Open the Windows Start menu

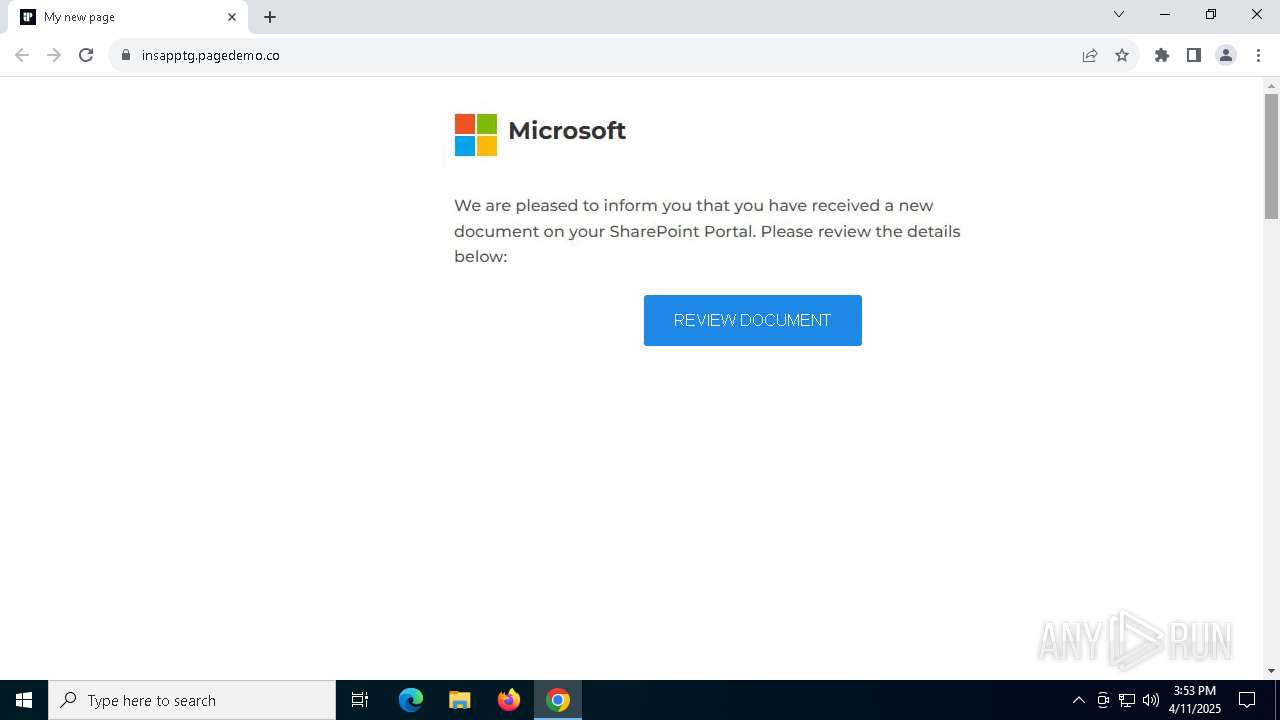[x=24, y=700]
